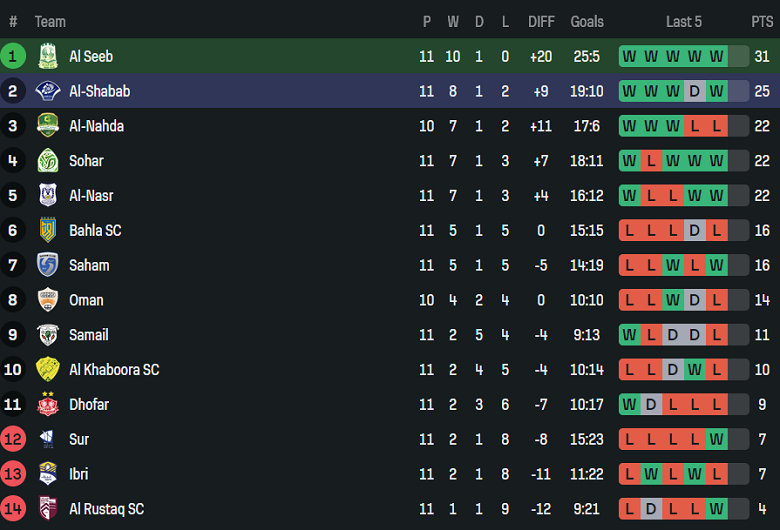
Task: Click the Al Rustaq SC badge
Action: 47,509
